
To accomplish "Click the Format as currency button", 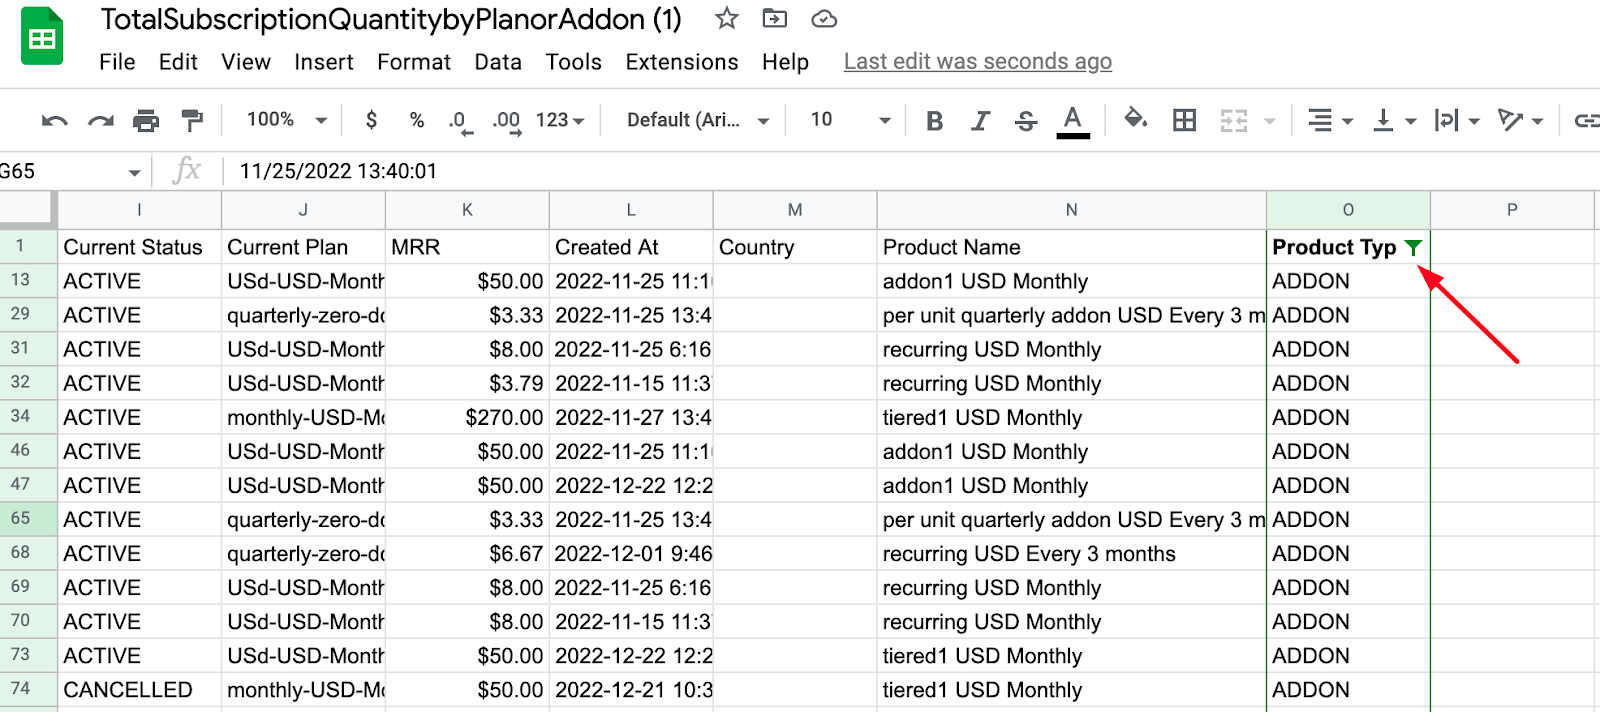I will [371, 120].
